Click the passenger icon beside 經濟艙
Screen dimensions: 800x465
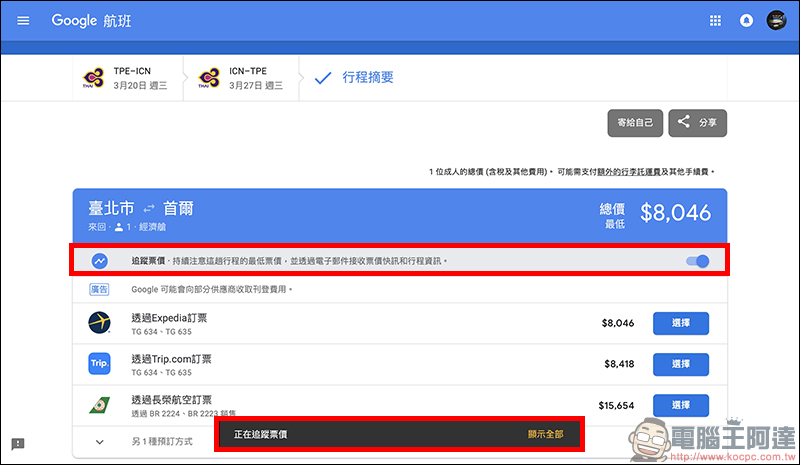click(x=119, y=227)
